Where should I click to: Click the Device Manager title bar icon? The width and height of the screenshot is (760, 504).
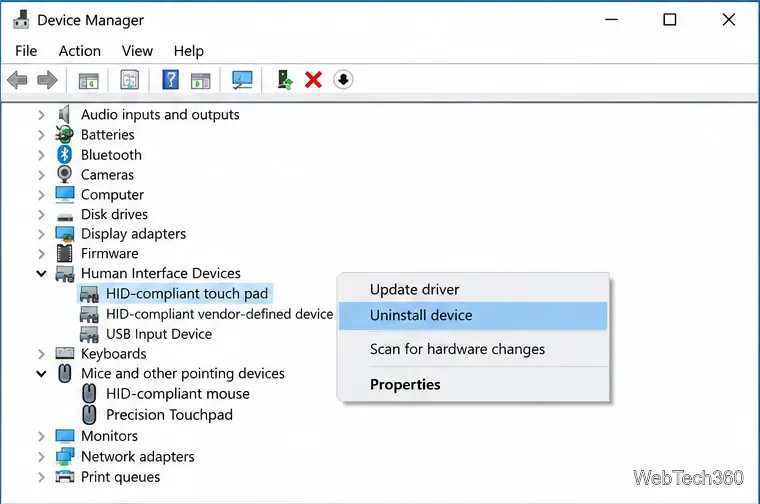pyautogui.click(x=21, y=20)
